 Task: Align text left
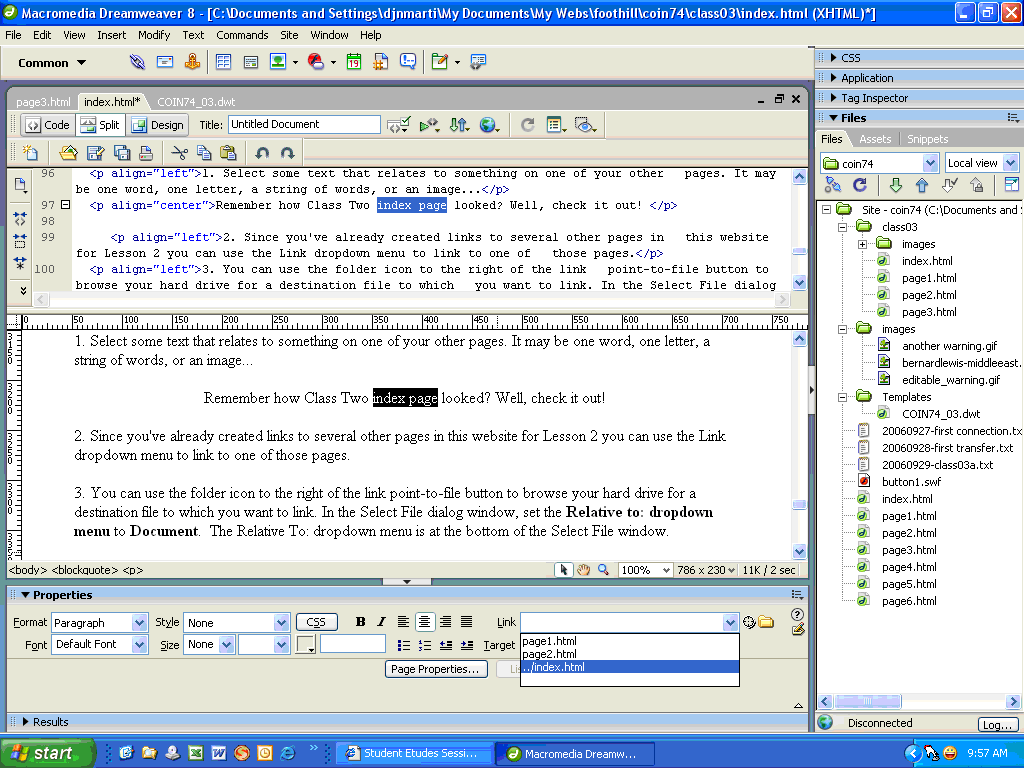tap(404, 622)
